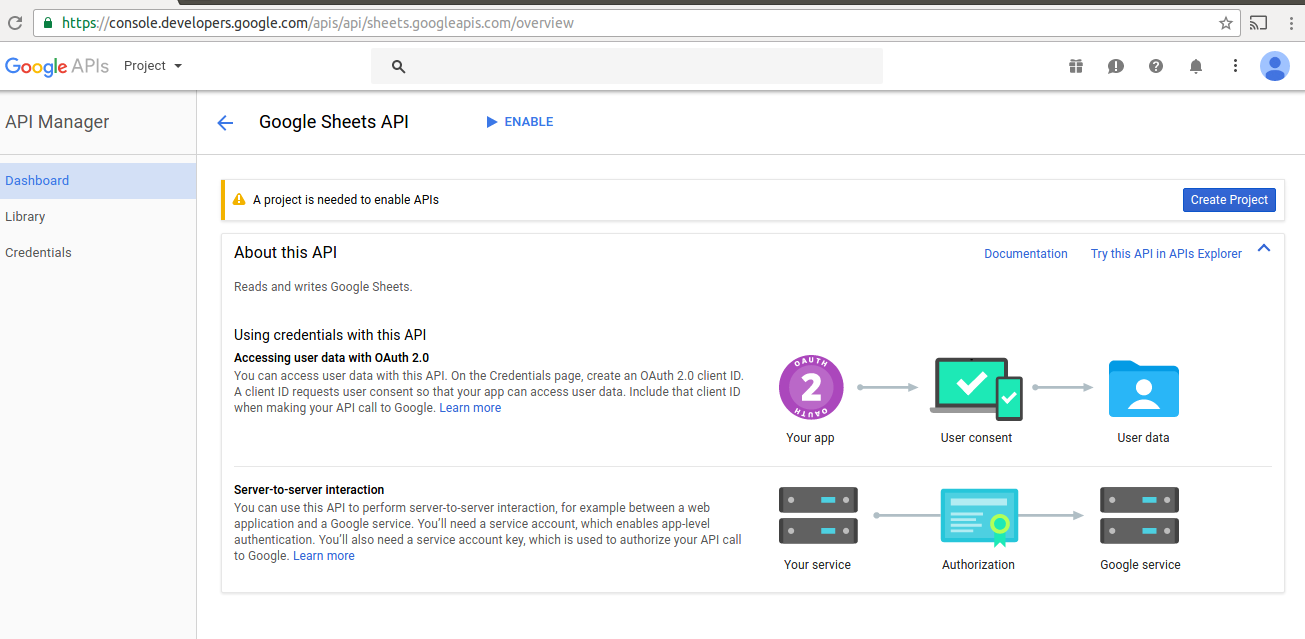1305x639 pixels.
Task: Open the Documentation link
Action: [1026, 254]
